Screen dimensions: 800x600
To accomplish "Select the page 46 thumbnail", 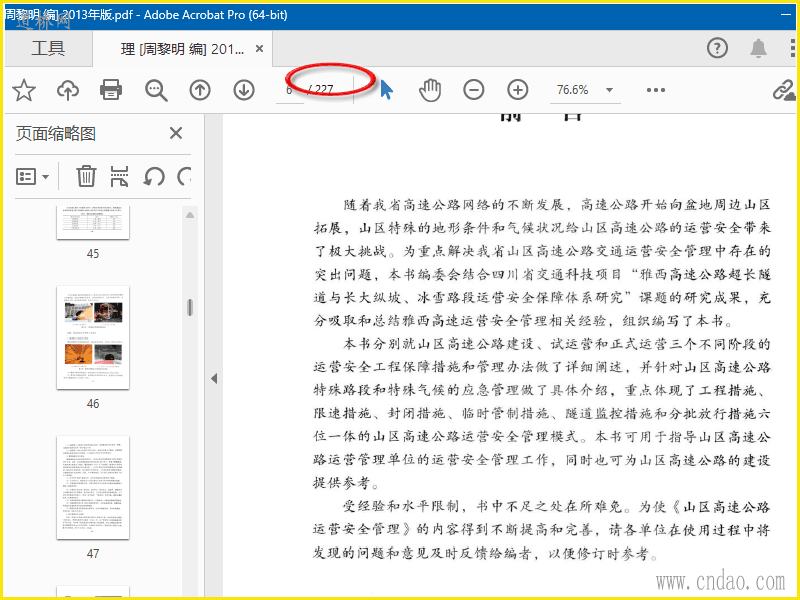I will (x=93, y=338).
